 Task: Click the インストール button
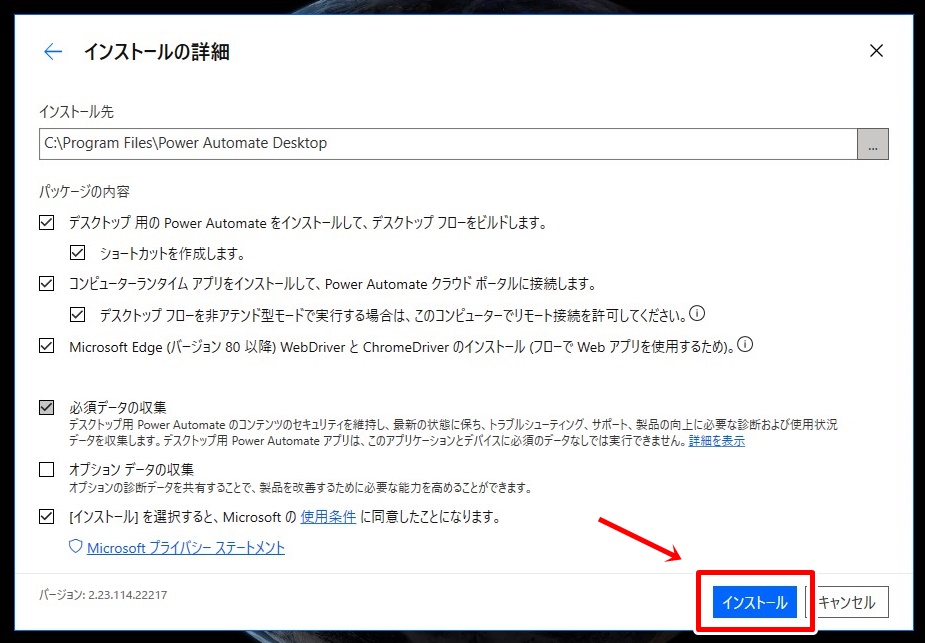[x=755, y=602]
